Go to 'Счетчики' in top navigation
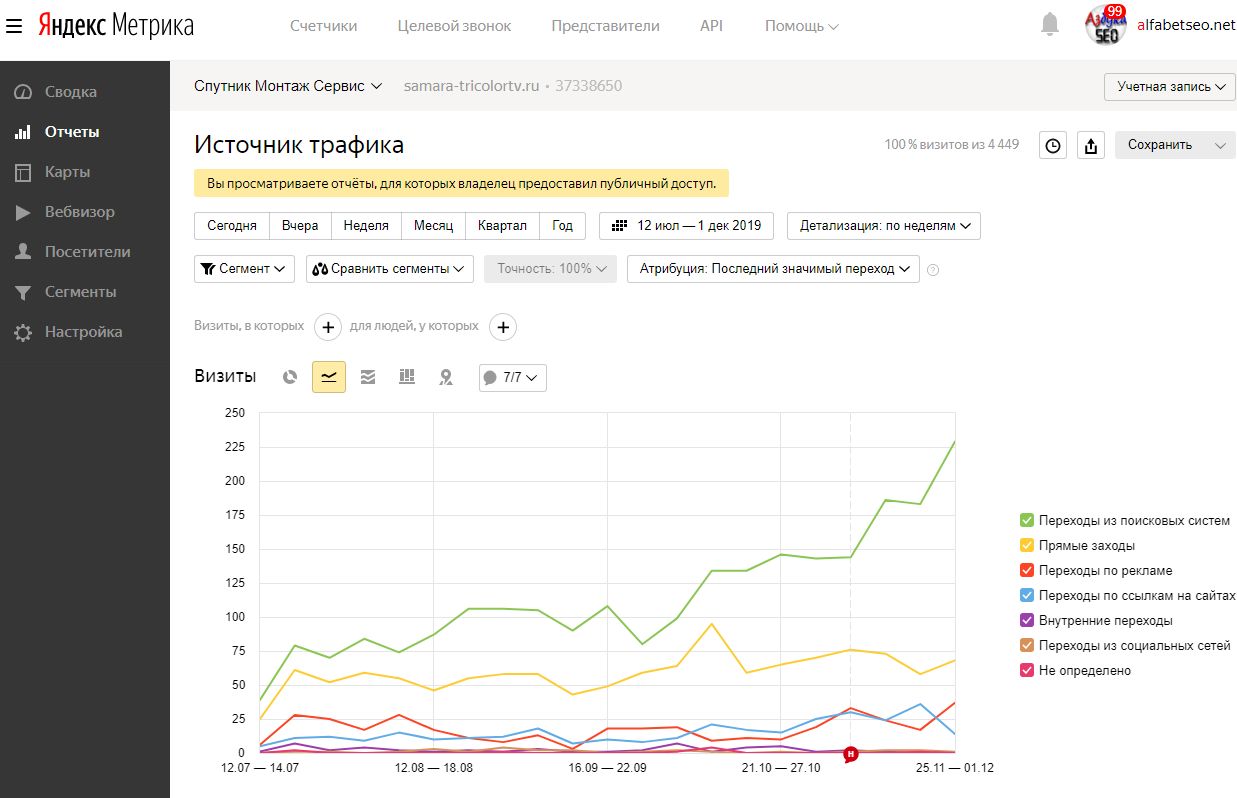Screen dimensions: 1237x798 click(323, 26)
